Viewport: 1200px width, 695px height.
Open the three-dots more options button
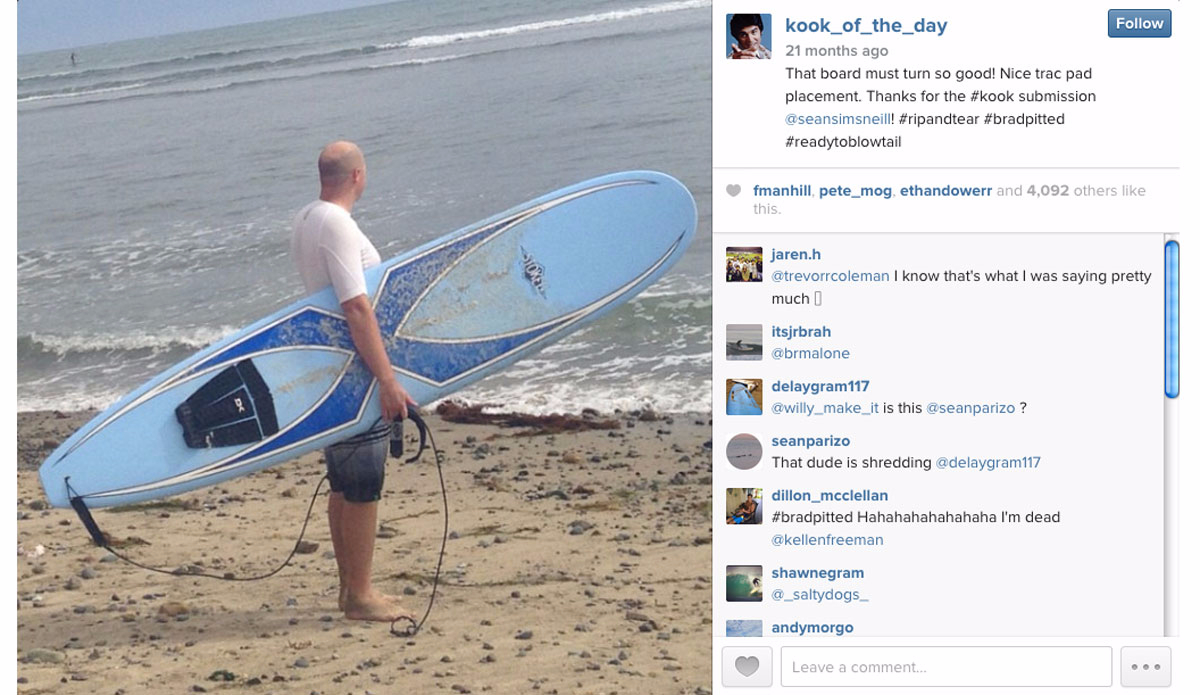1145,666
